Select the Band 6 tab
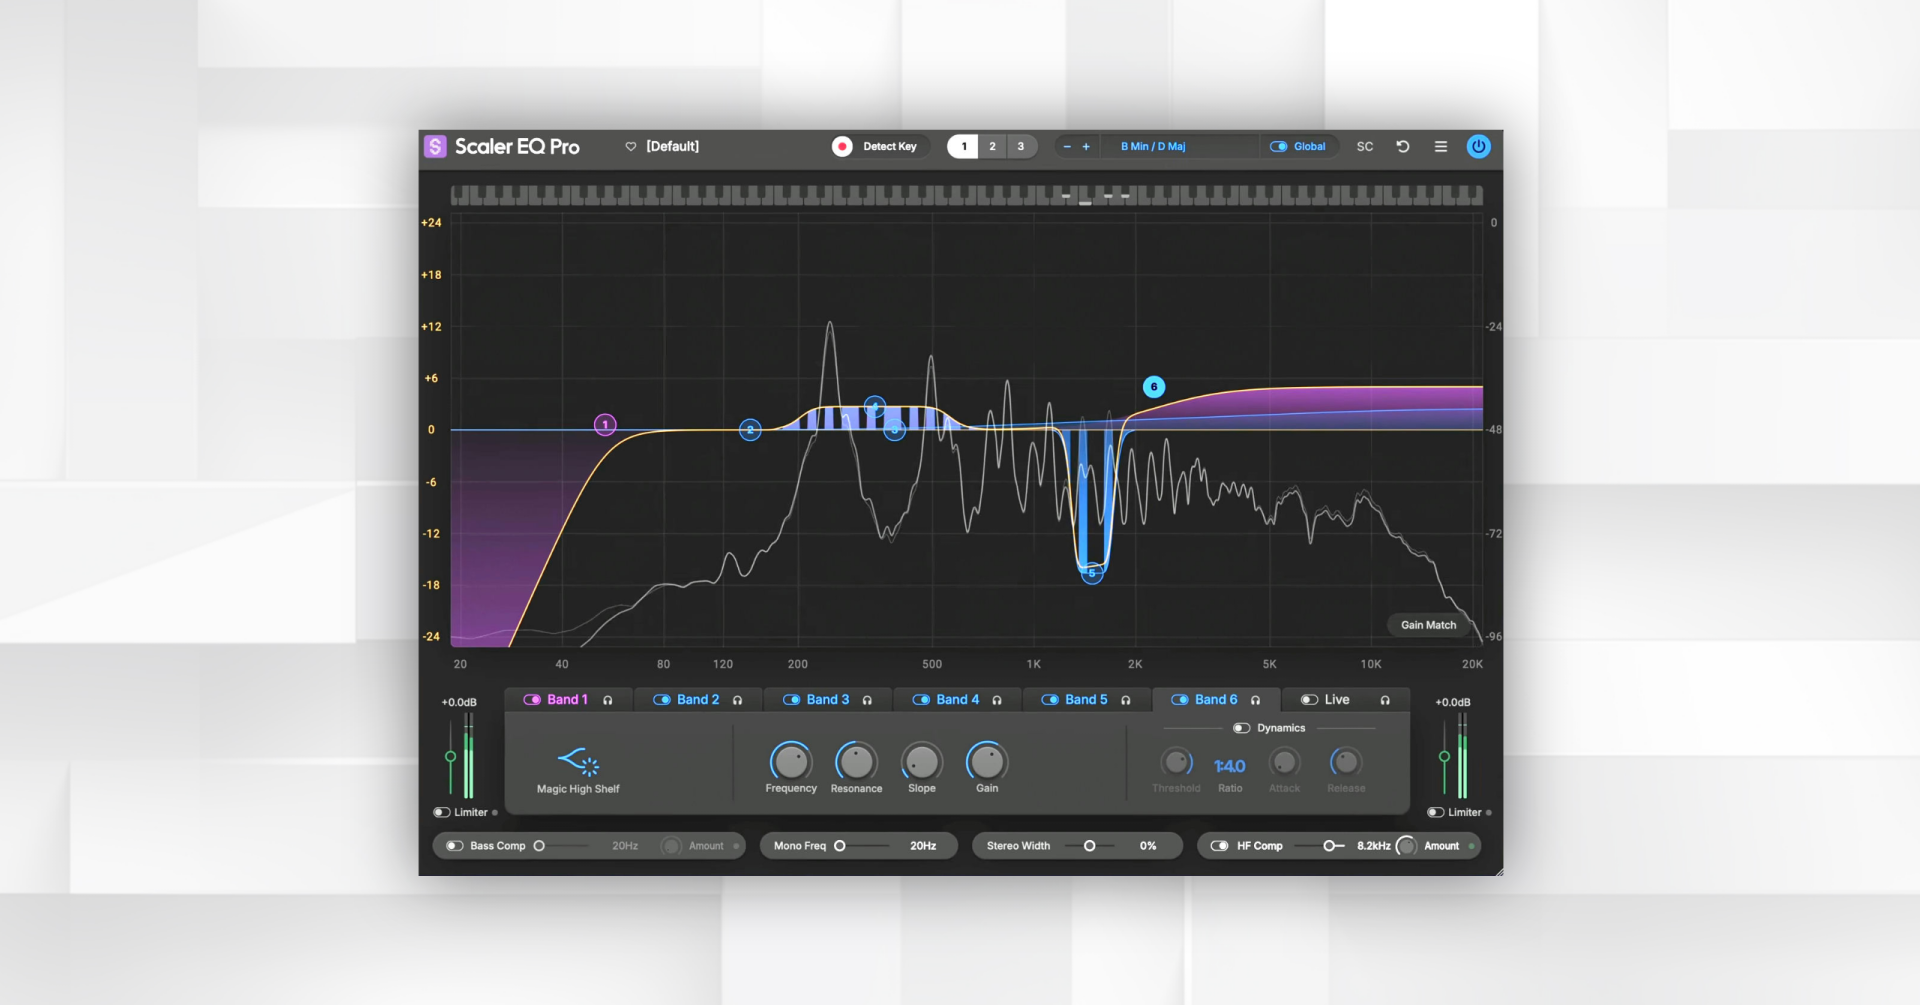This screenshot has width=1920, height=1005. tap(1216, 700)
